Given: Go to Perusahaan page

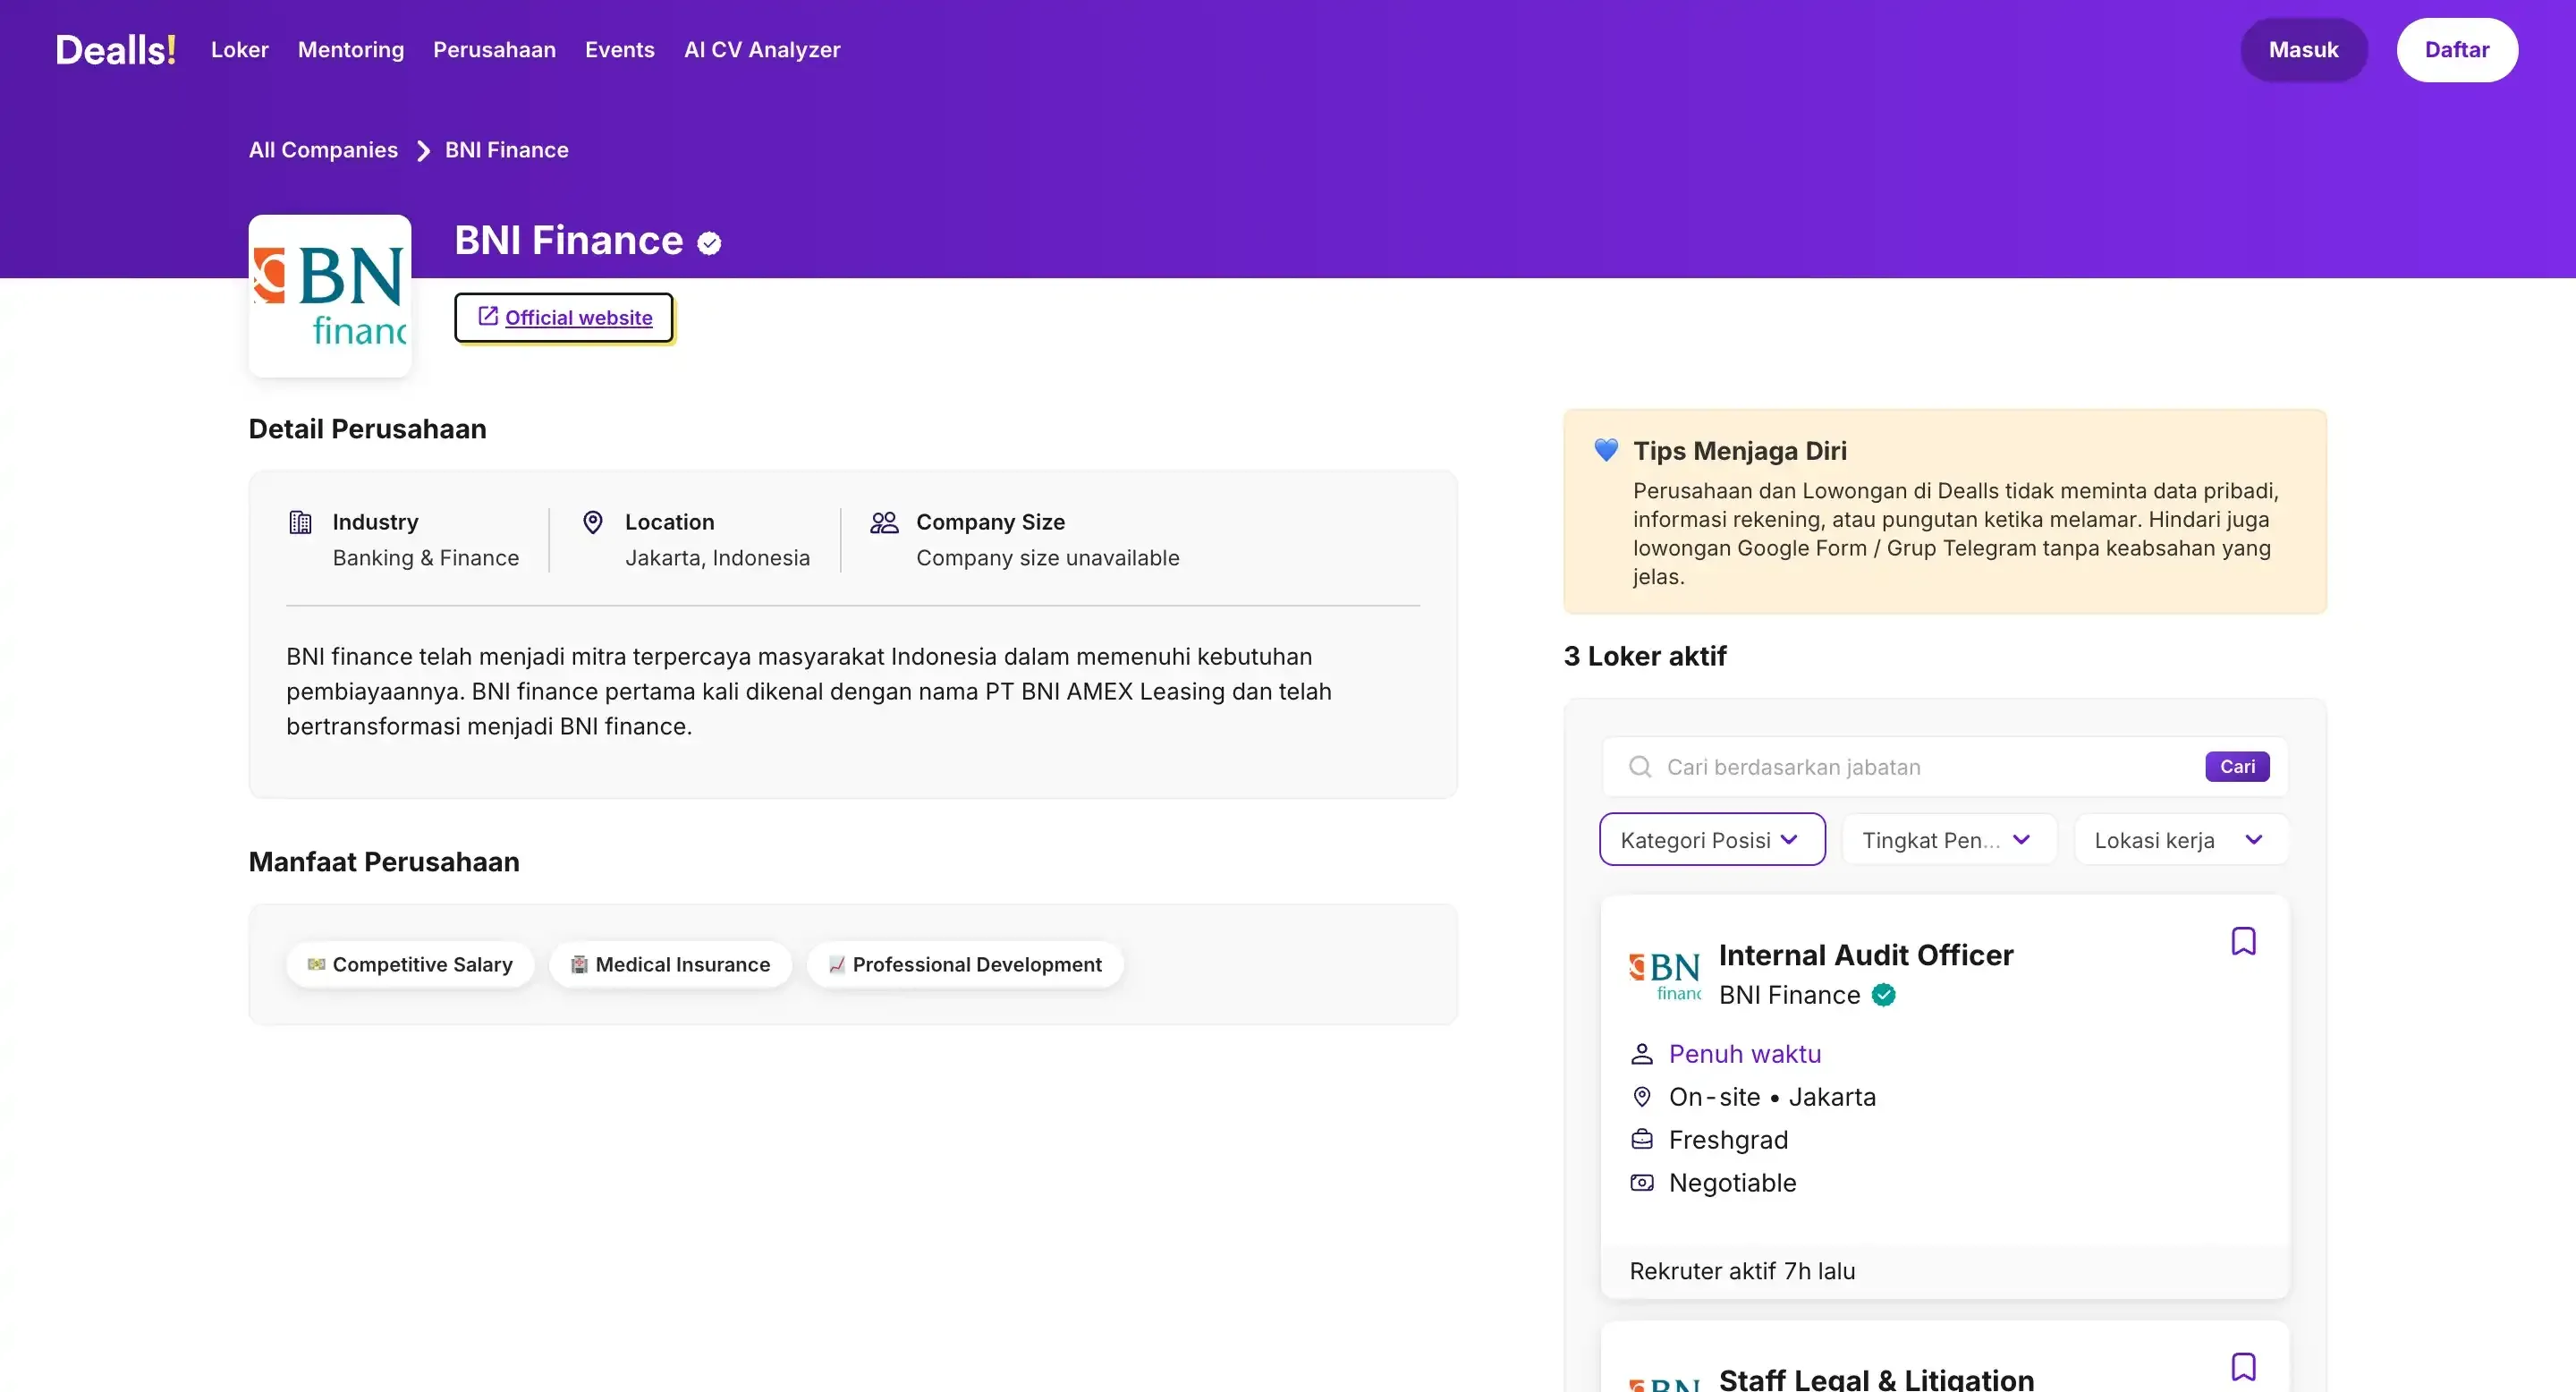Looking at the screenshot, I should click(494, 50).
